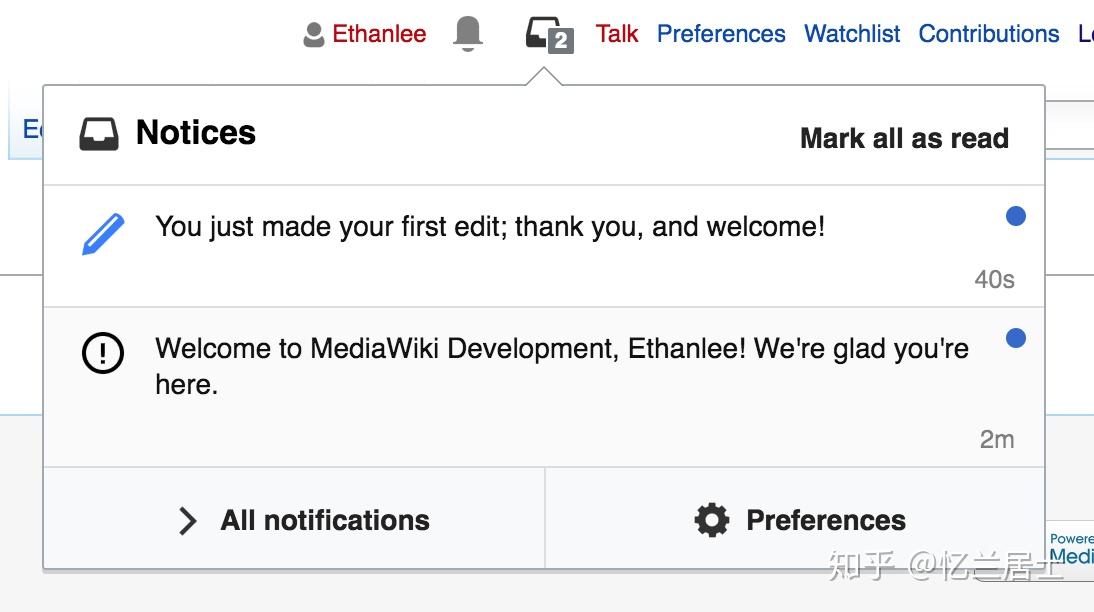Click Mark all as read
The height and width of the screenshot is (612, 1094).
[904, 138]
